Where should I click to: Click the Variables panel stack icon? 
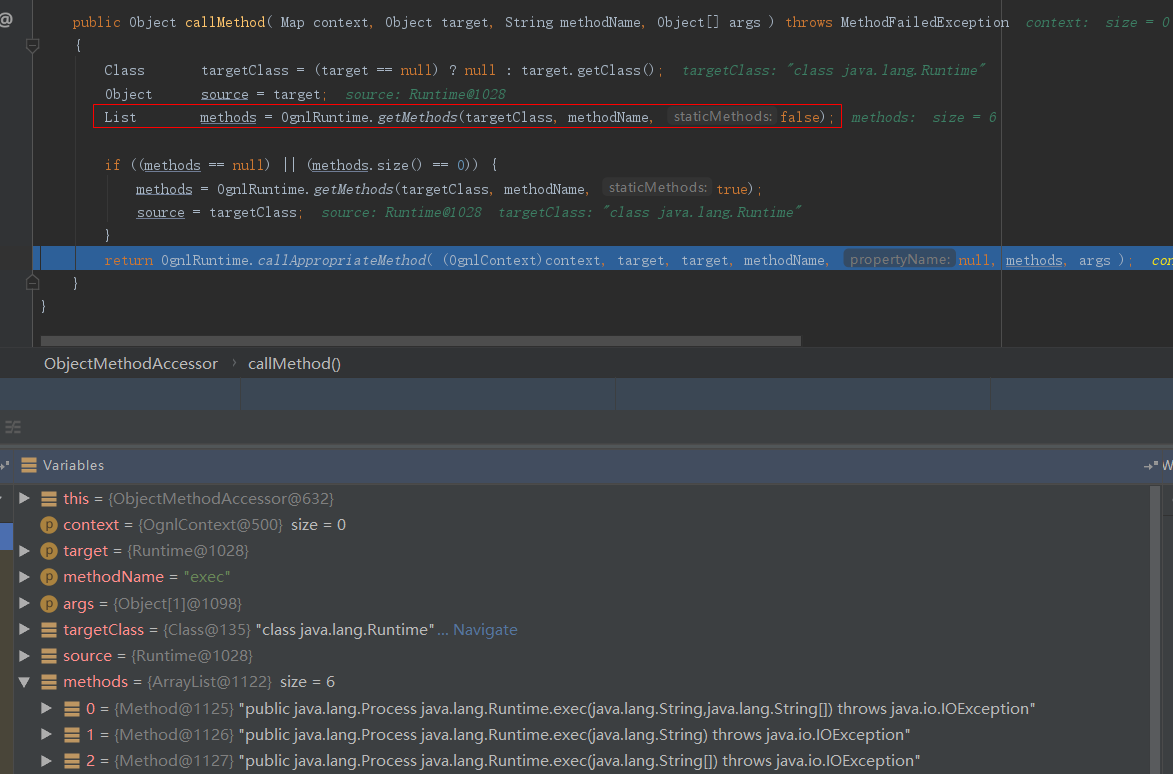[x=29, y=465]
